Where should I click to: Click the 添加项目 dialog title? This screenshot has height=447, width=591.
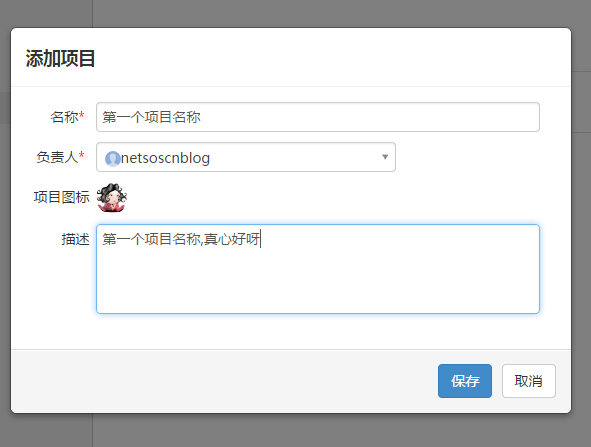point(60,58)
